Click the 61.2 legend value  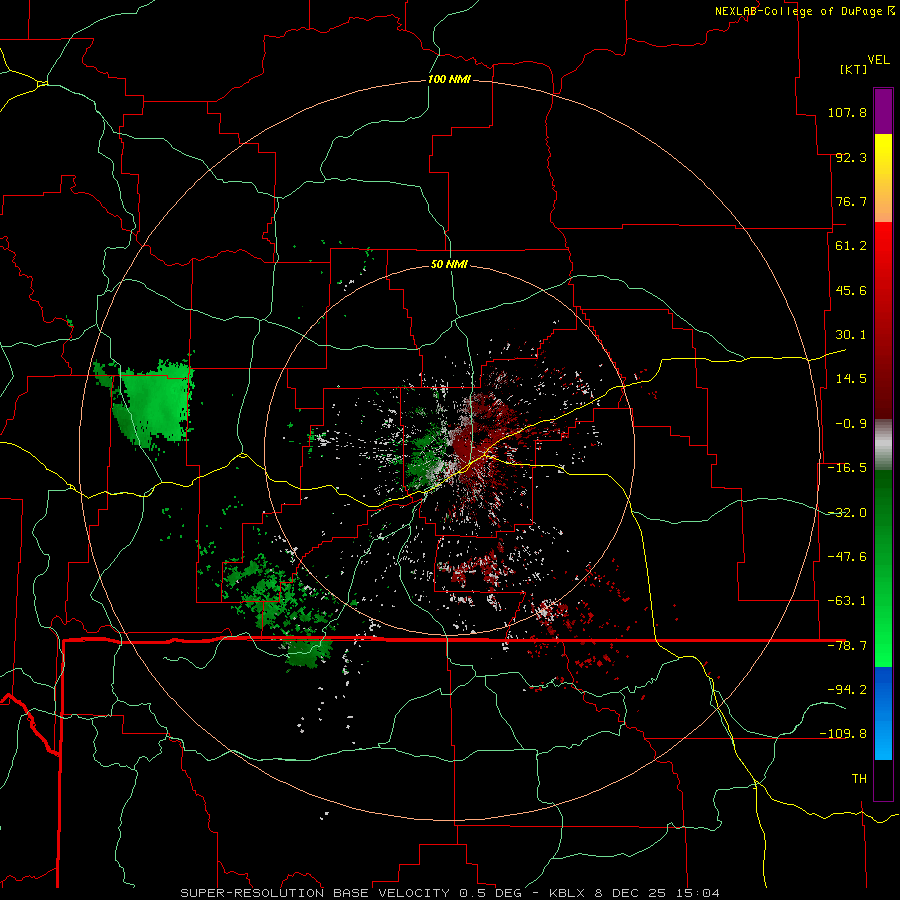[x=851, y=246]
